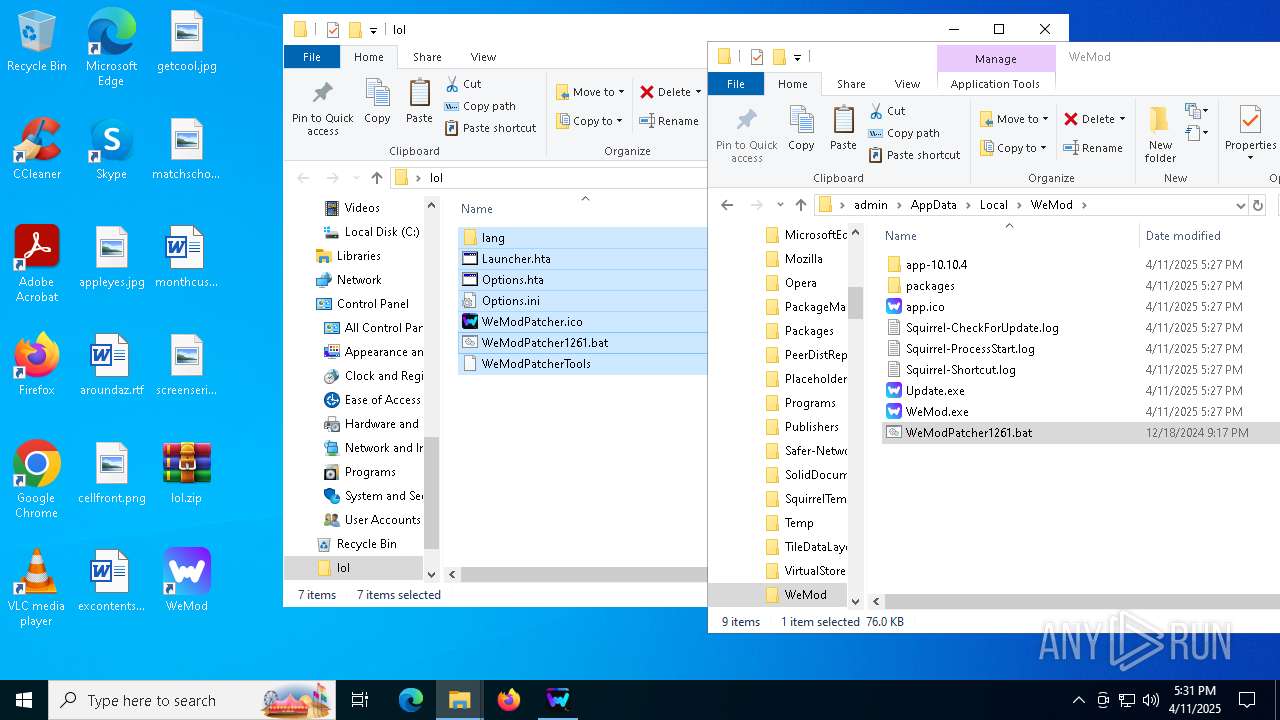Select cellfront.png on desktop
Viewport: 1280px width, 720px height.
[x=111, y=472]
